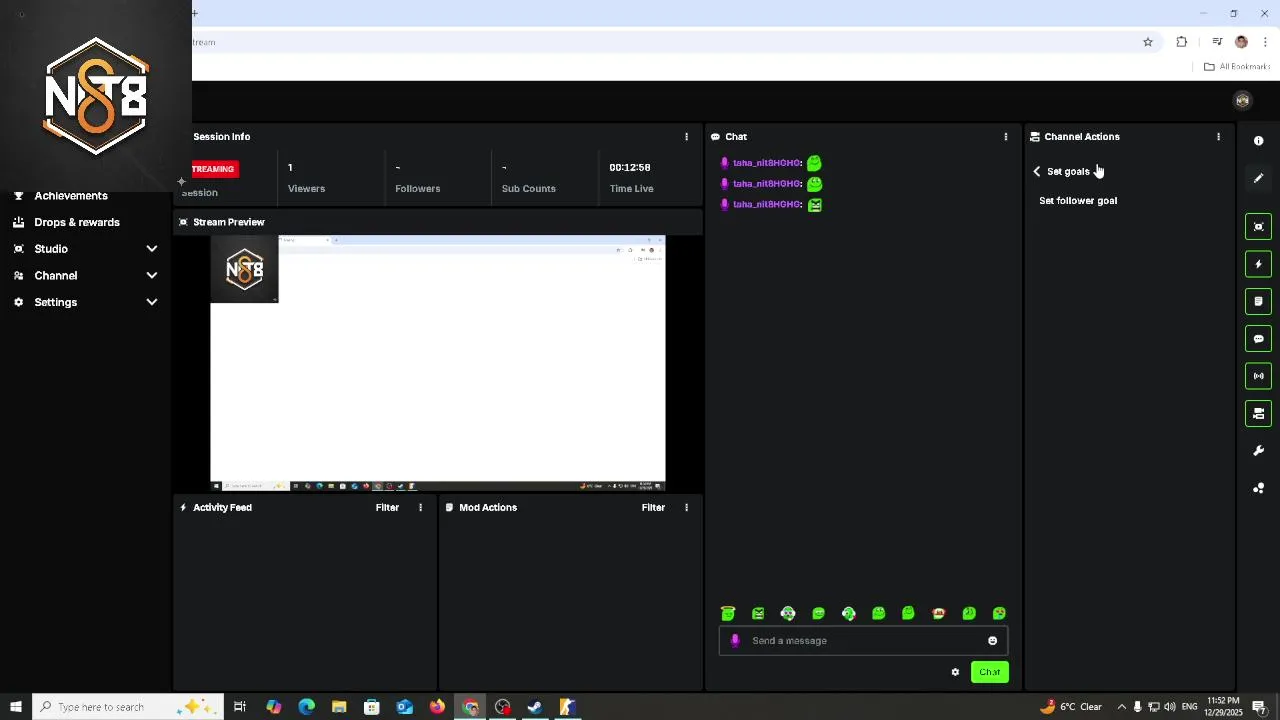
Task: Toggle the document notes panel button in sidebar
Action: [1259, 301]
